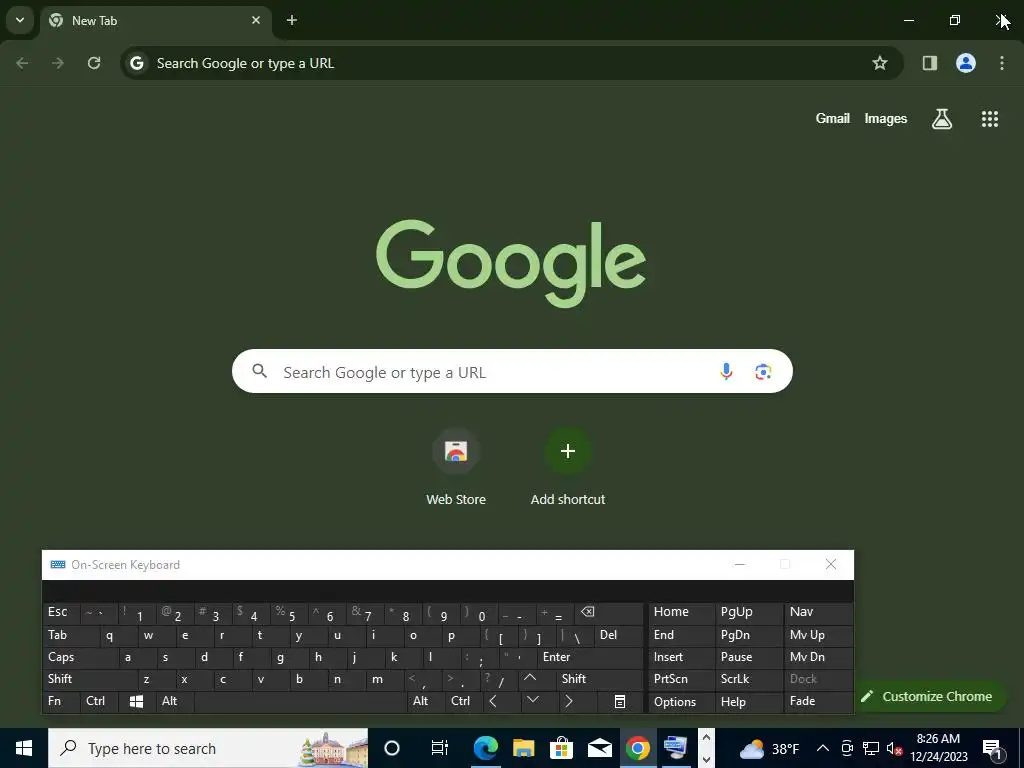
Task: Tap the context menu key on the On-Screen Keyboard
Action: (620, 701)
